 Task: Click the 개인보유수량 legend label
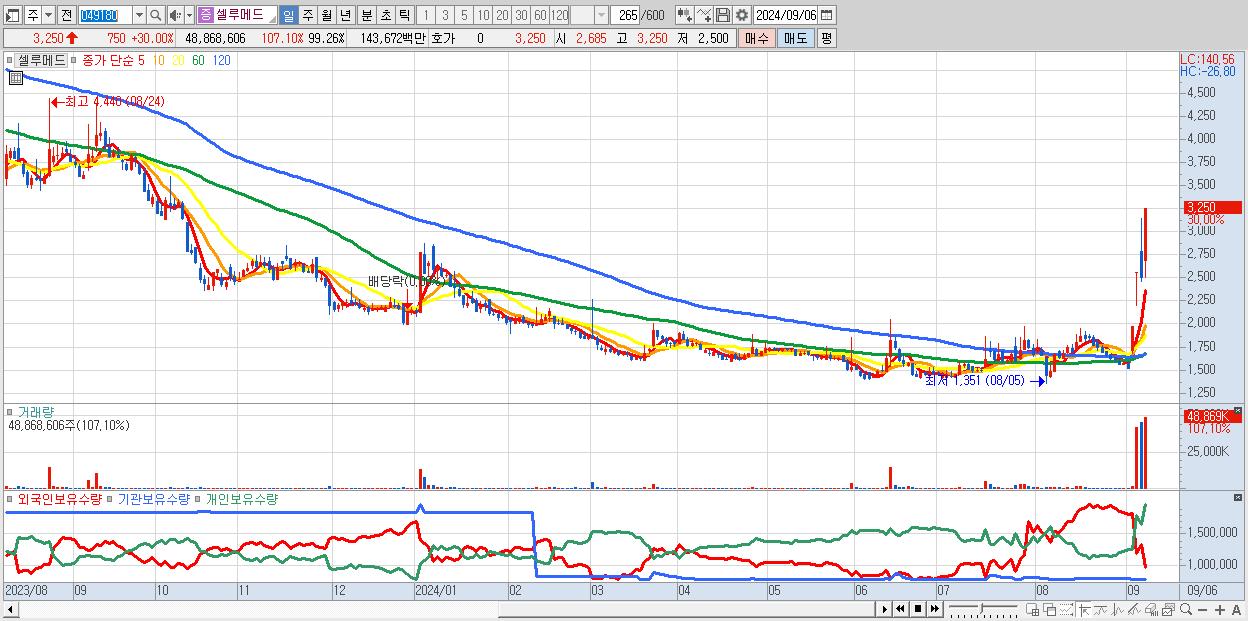[242, 498]
